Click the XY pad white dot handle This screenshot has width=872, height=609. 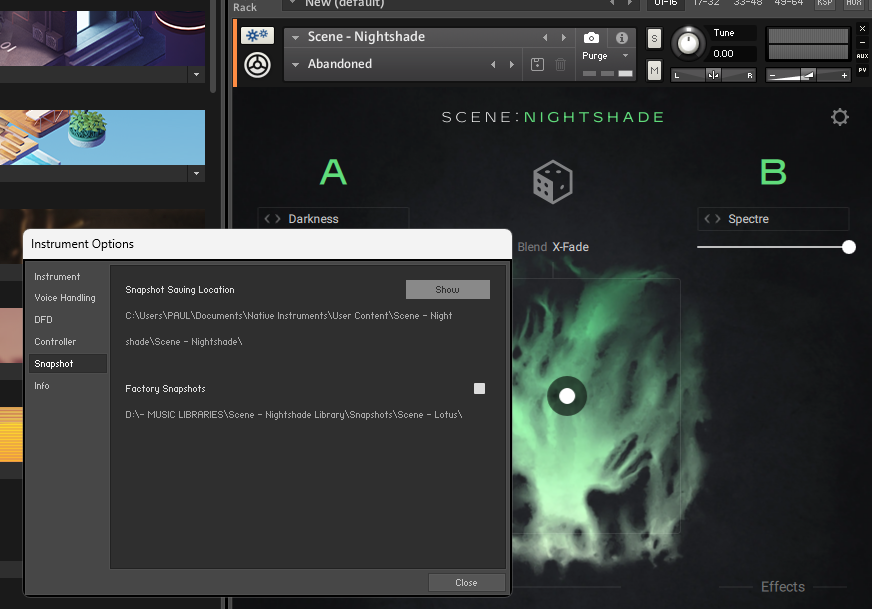click(x=567, y=396)
